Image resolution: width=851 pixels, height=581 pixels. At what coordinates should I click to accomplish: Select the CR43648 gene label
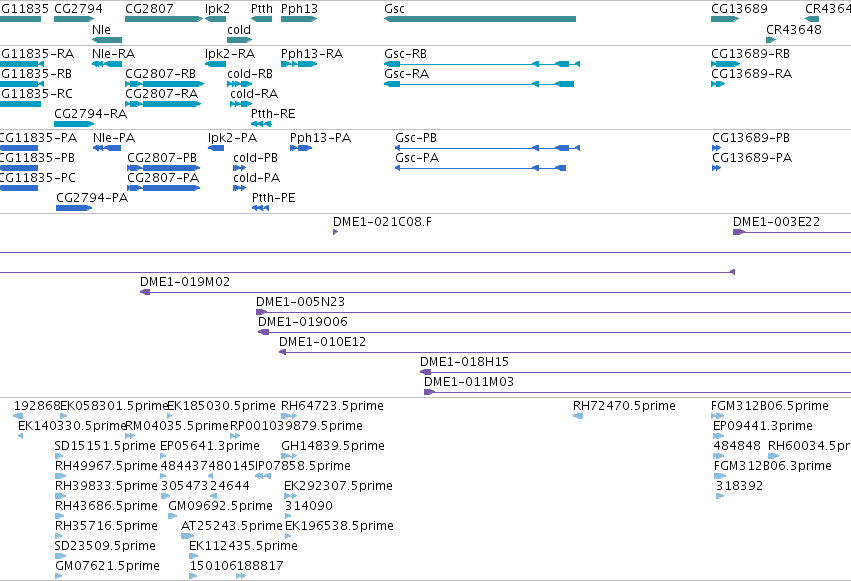[x=793, y=30]
